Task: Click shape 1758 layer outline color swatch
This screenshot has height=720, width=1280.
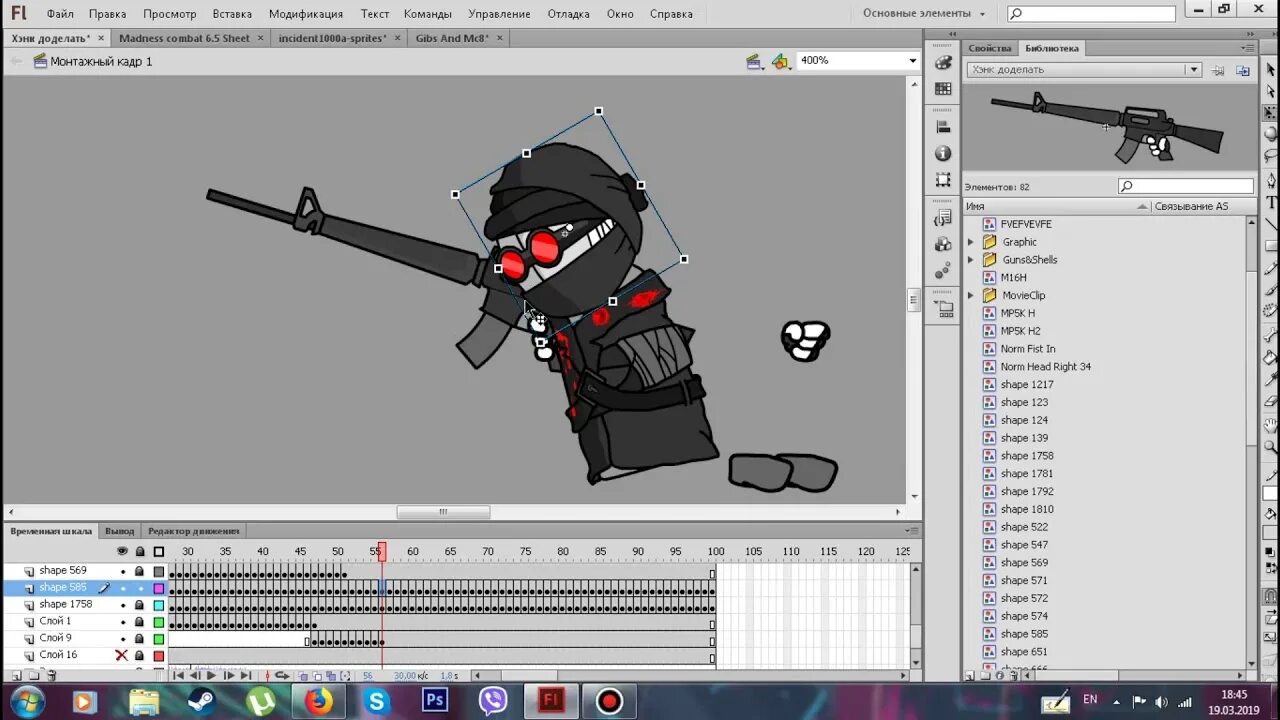Action: (158, 605)
